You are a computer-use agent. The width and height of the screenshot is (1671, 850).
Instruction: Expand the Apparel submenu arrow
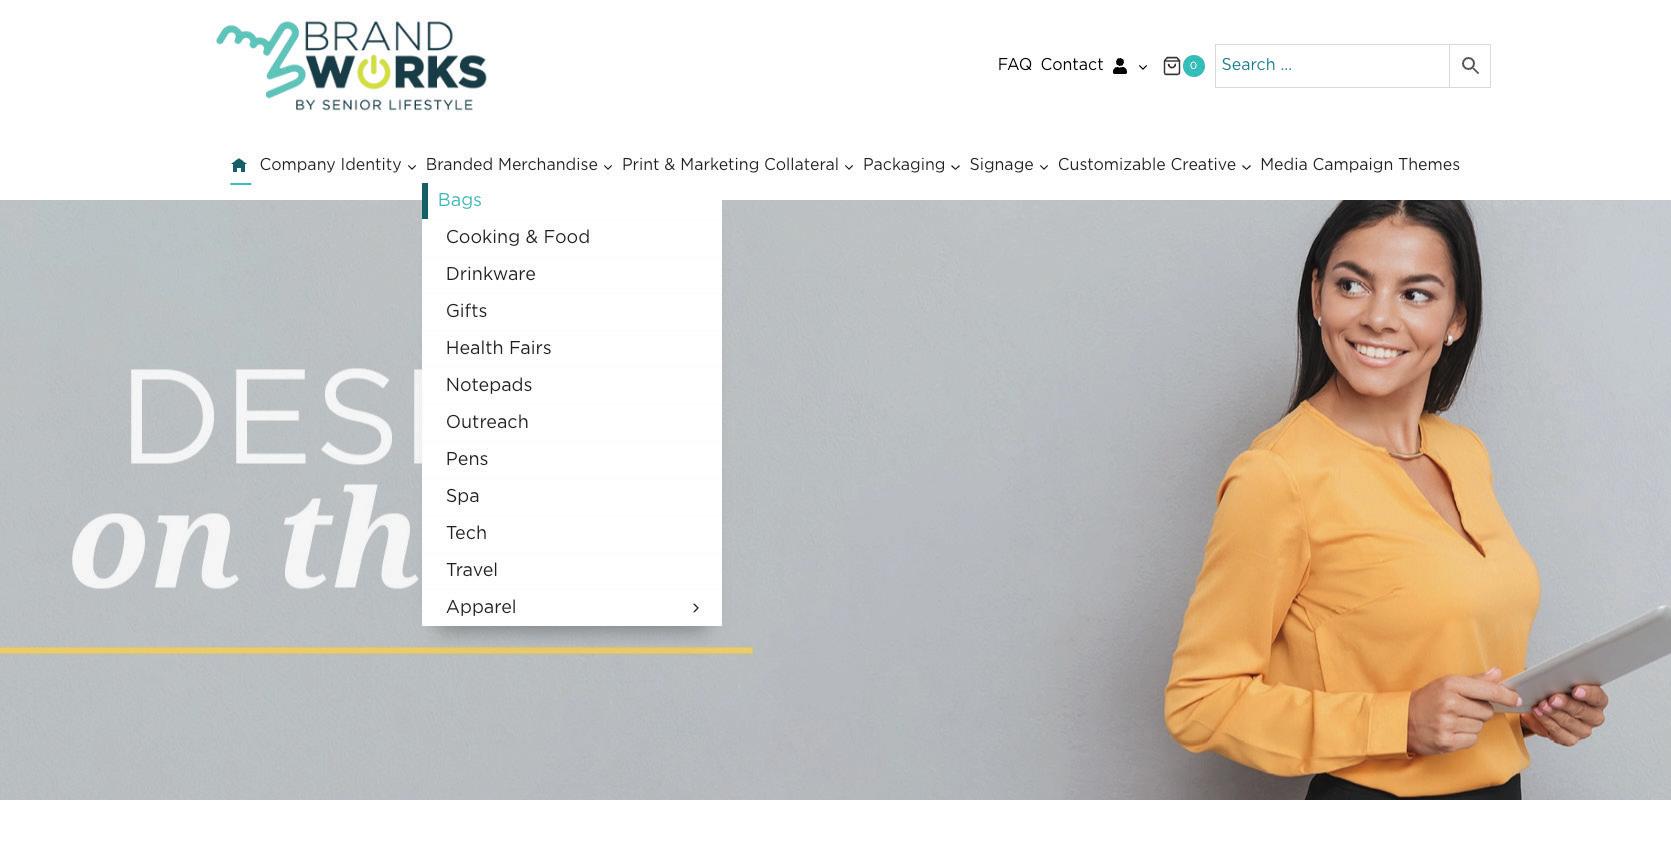696,608
